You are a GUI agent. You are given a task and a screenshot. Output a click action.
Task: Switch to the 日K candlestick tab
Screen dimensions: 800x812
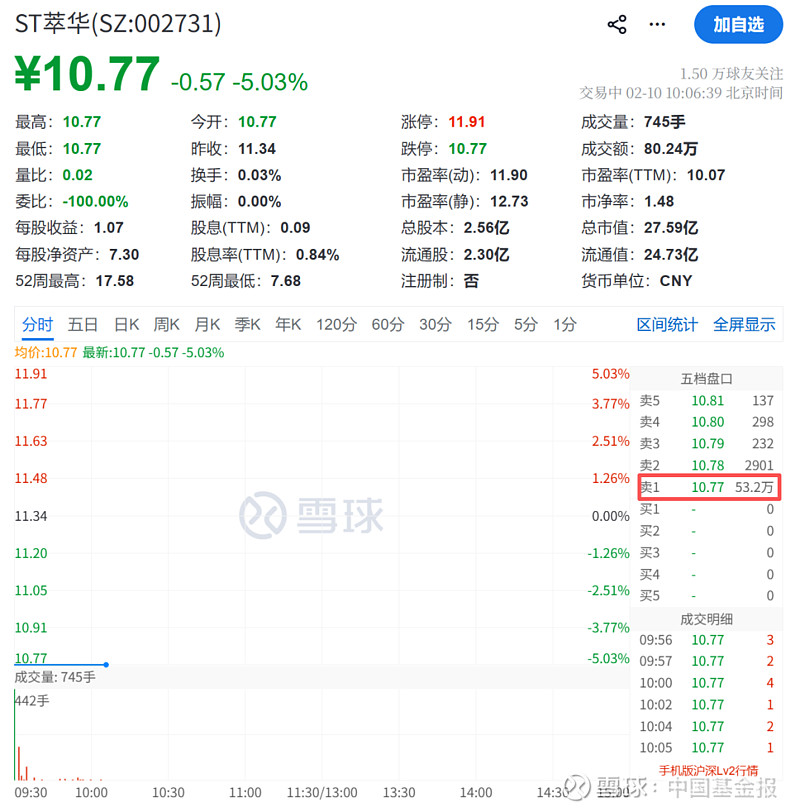click(x=125, y=325)
